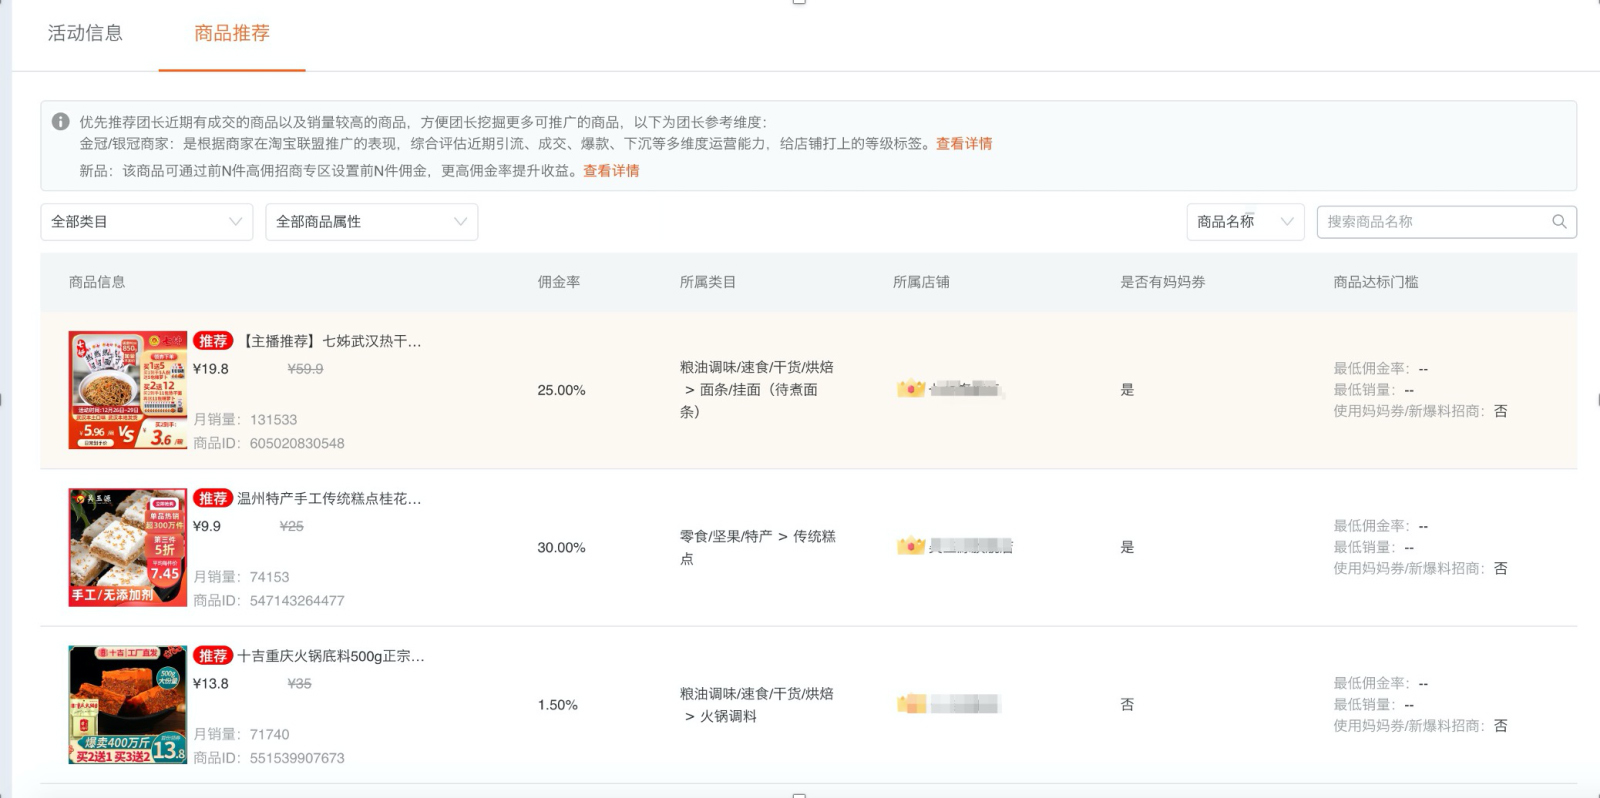
Task: Click the search magnifier icon
Action: pos(1558,222)
